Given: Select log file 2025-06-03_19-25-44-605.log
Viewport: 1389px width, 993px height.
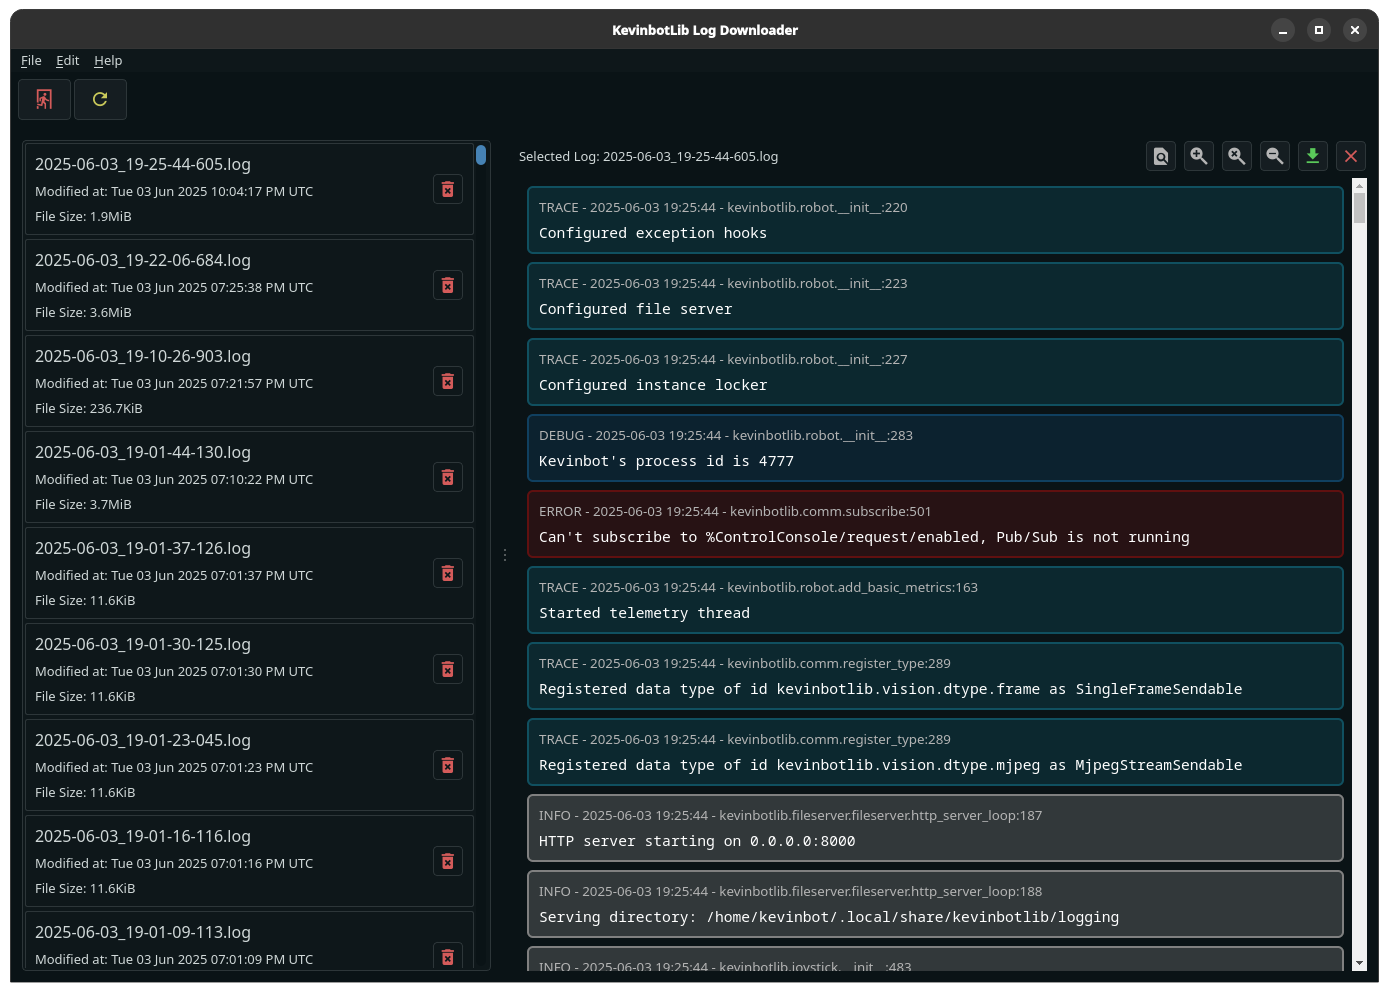Looking at the screenshot, I should pos(249,189).
